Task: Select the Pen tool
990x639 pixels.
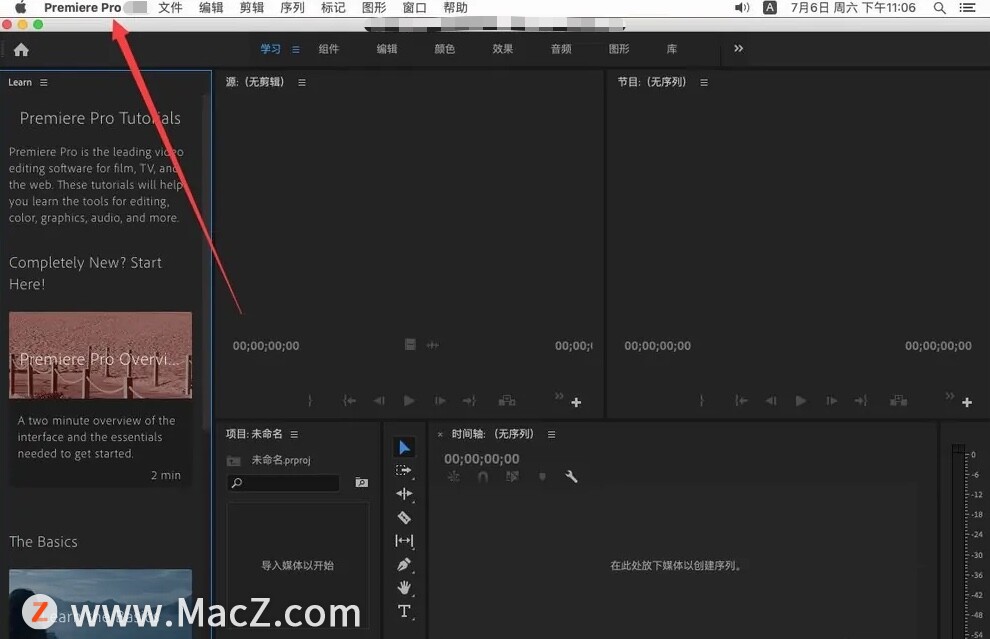Action: (x=404, y=564)
